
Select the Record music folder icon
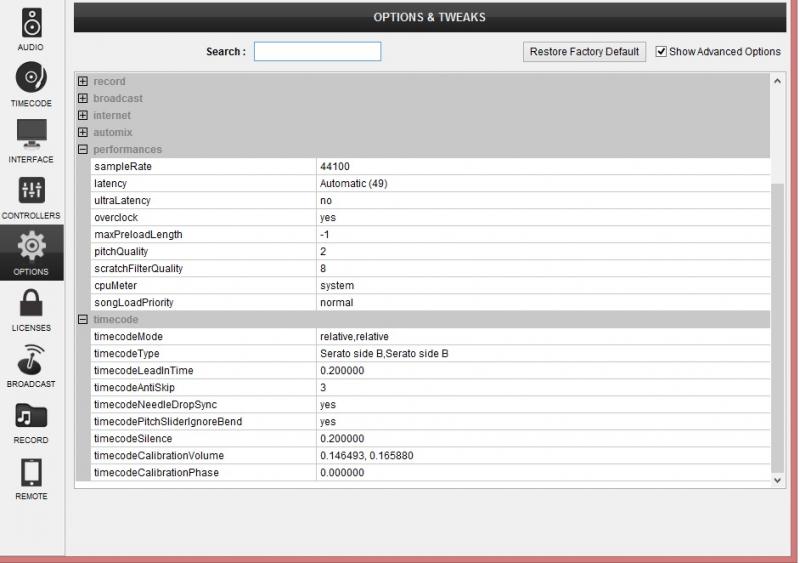(x=31, y=415)
